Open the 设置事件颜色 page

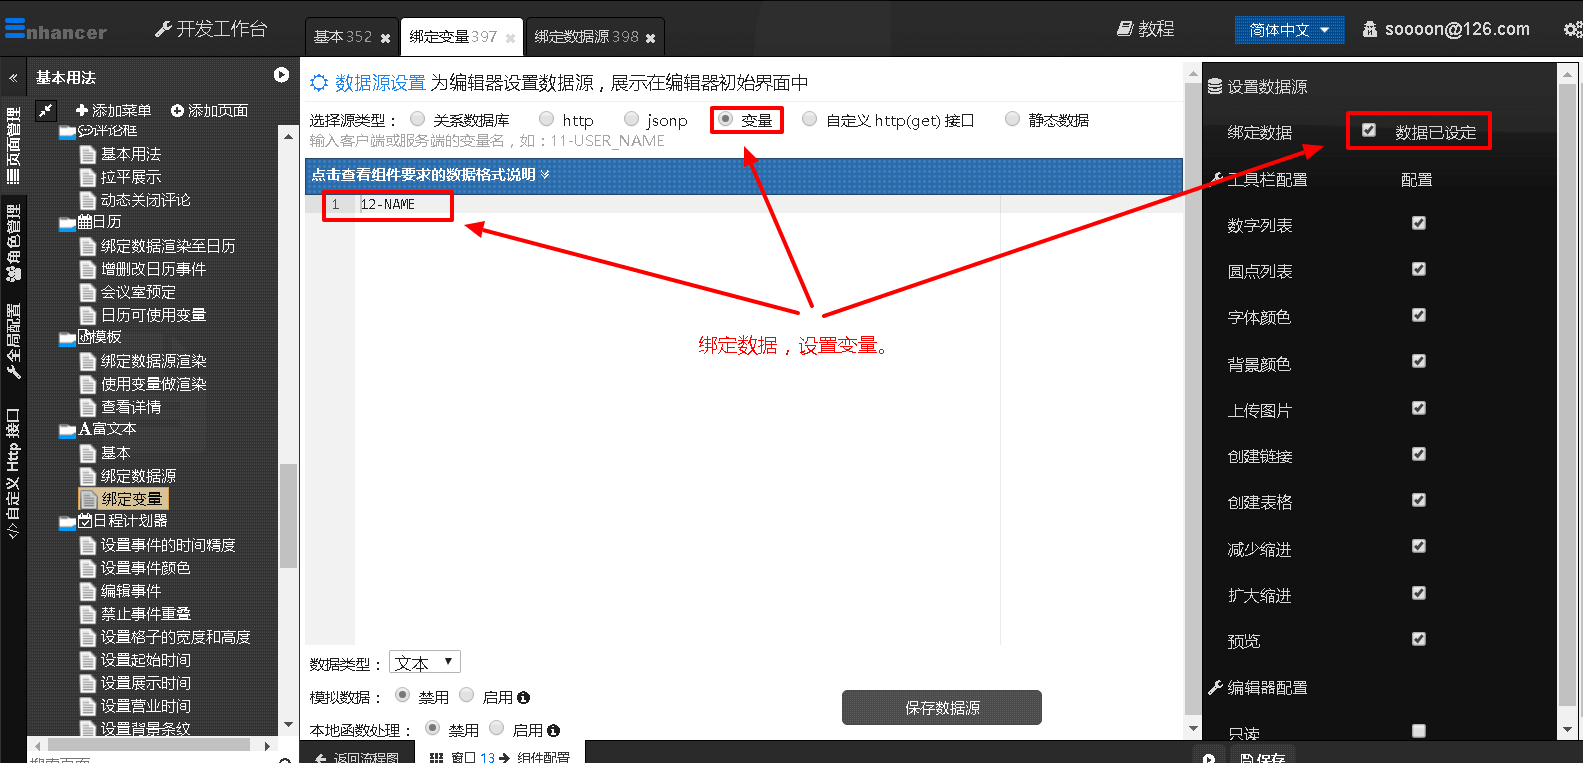145,568
